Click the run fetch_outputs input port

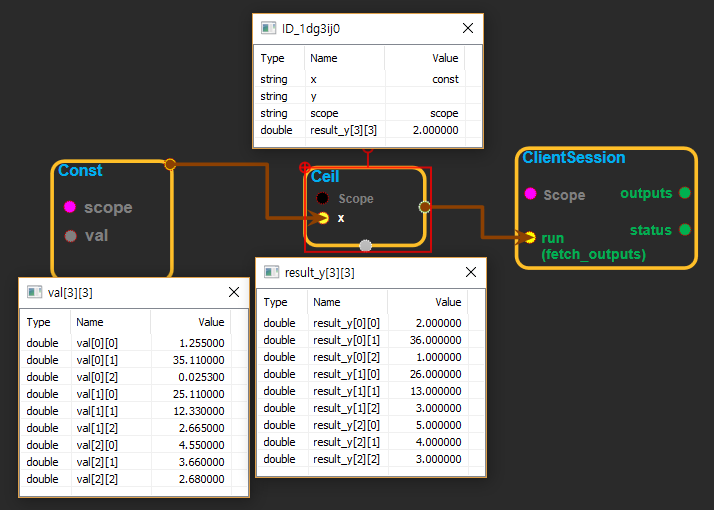coord(530,237)
